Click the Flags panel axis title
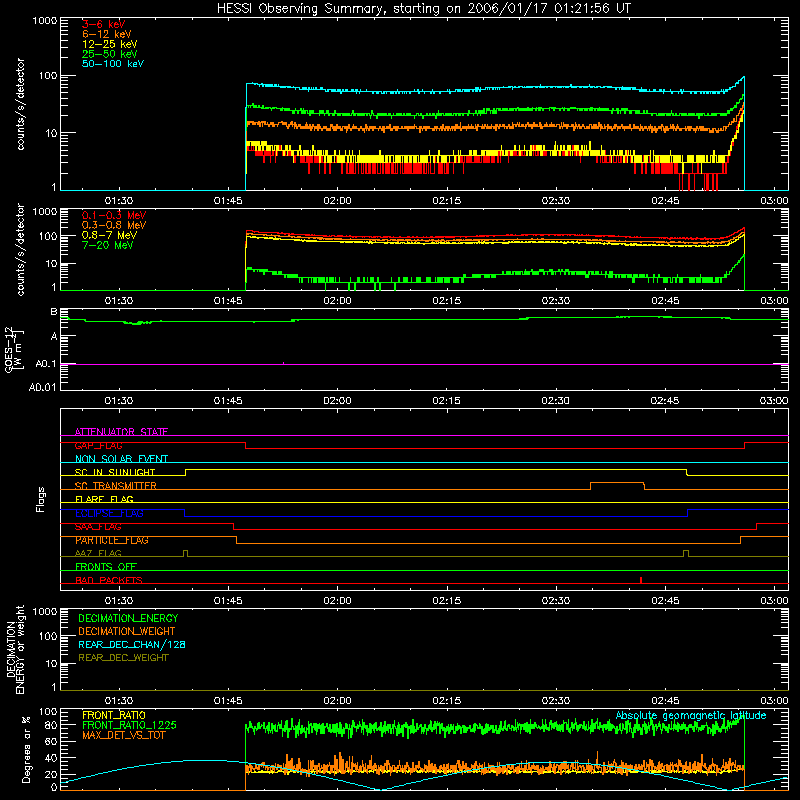The height and width of the screenshot is (800, 800). tap(41, 499)
